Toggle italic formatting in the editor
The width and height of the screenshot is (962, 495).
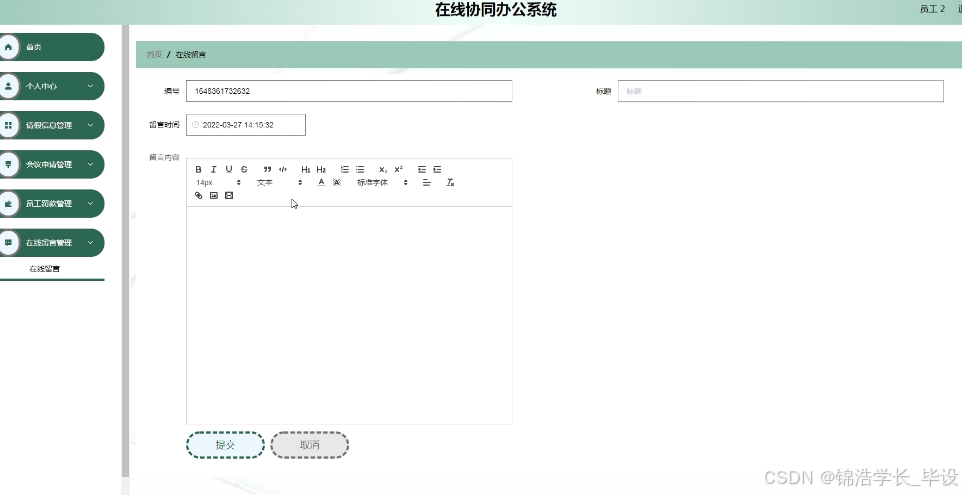pos(214,169)
